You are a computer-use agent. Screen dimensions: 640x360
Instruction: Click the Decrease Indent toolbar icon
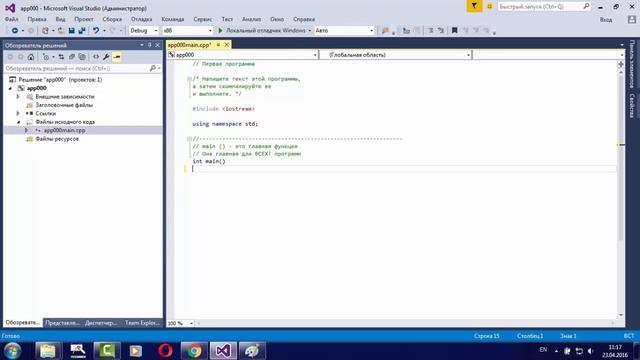click(x=430, y=31)
